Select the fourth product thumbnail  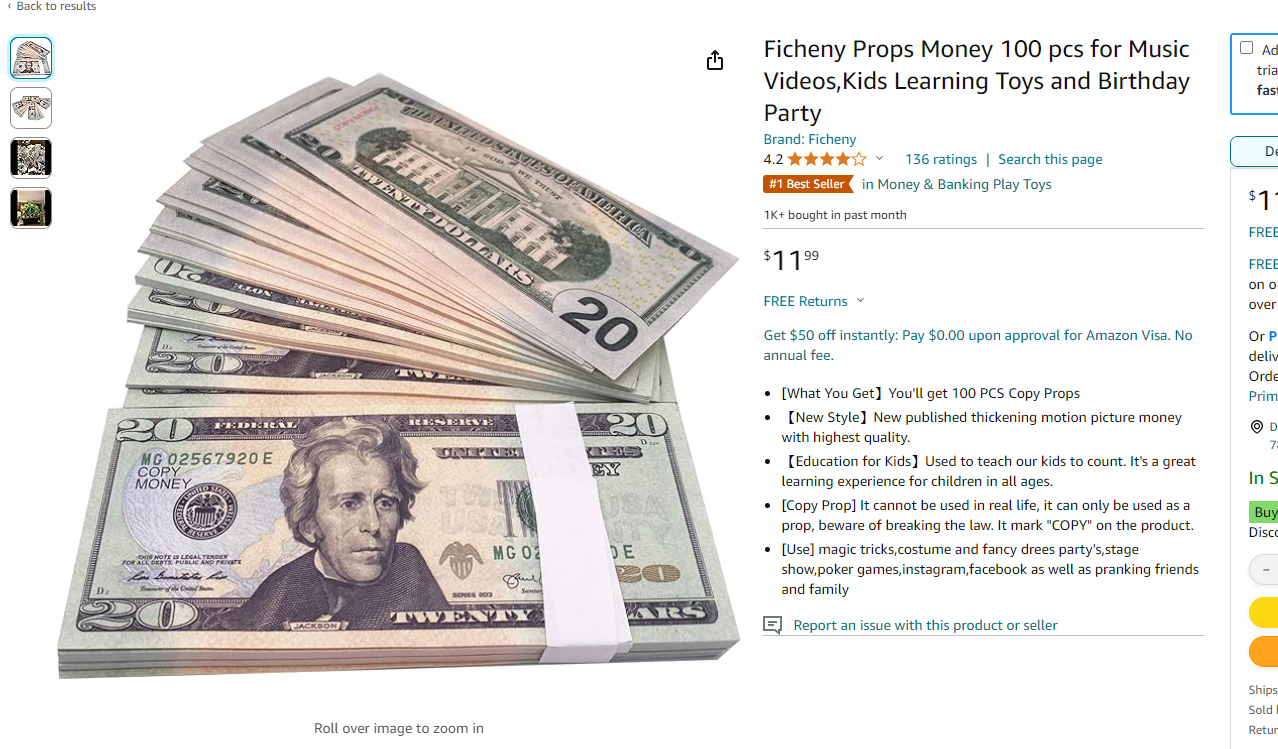tap(31, 208)
